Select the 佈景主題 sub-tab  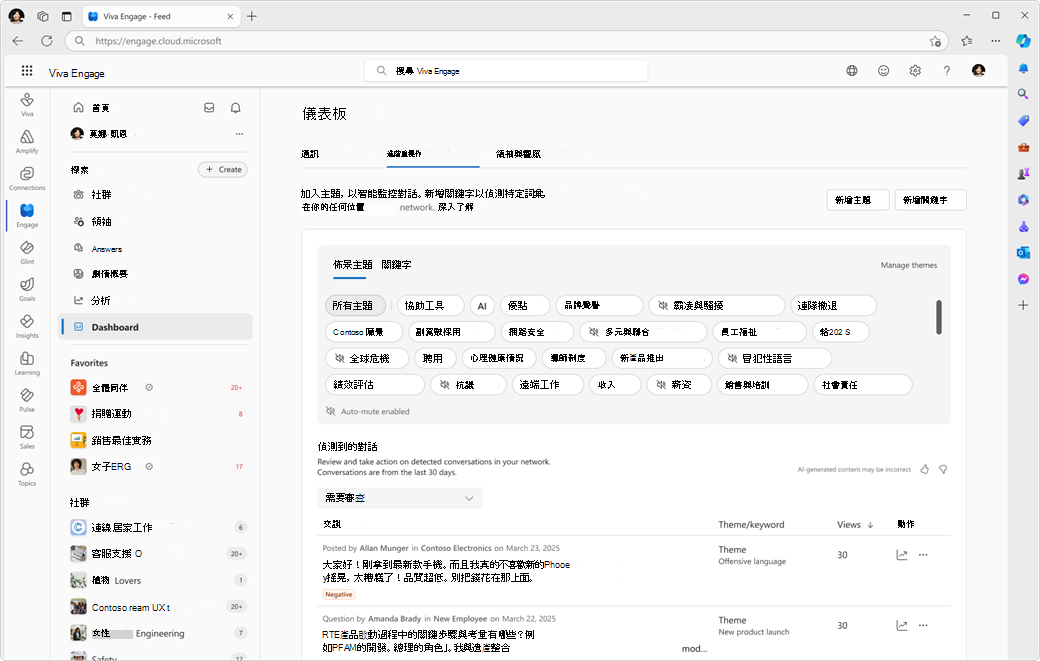[352, 265]
